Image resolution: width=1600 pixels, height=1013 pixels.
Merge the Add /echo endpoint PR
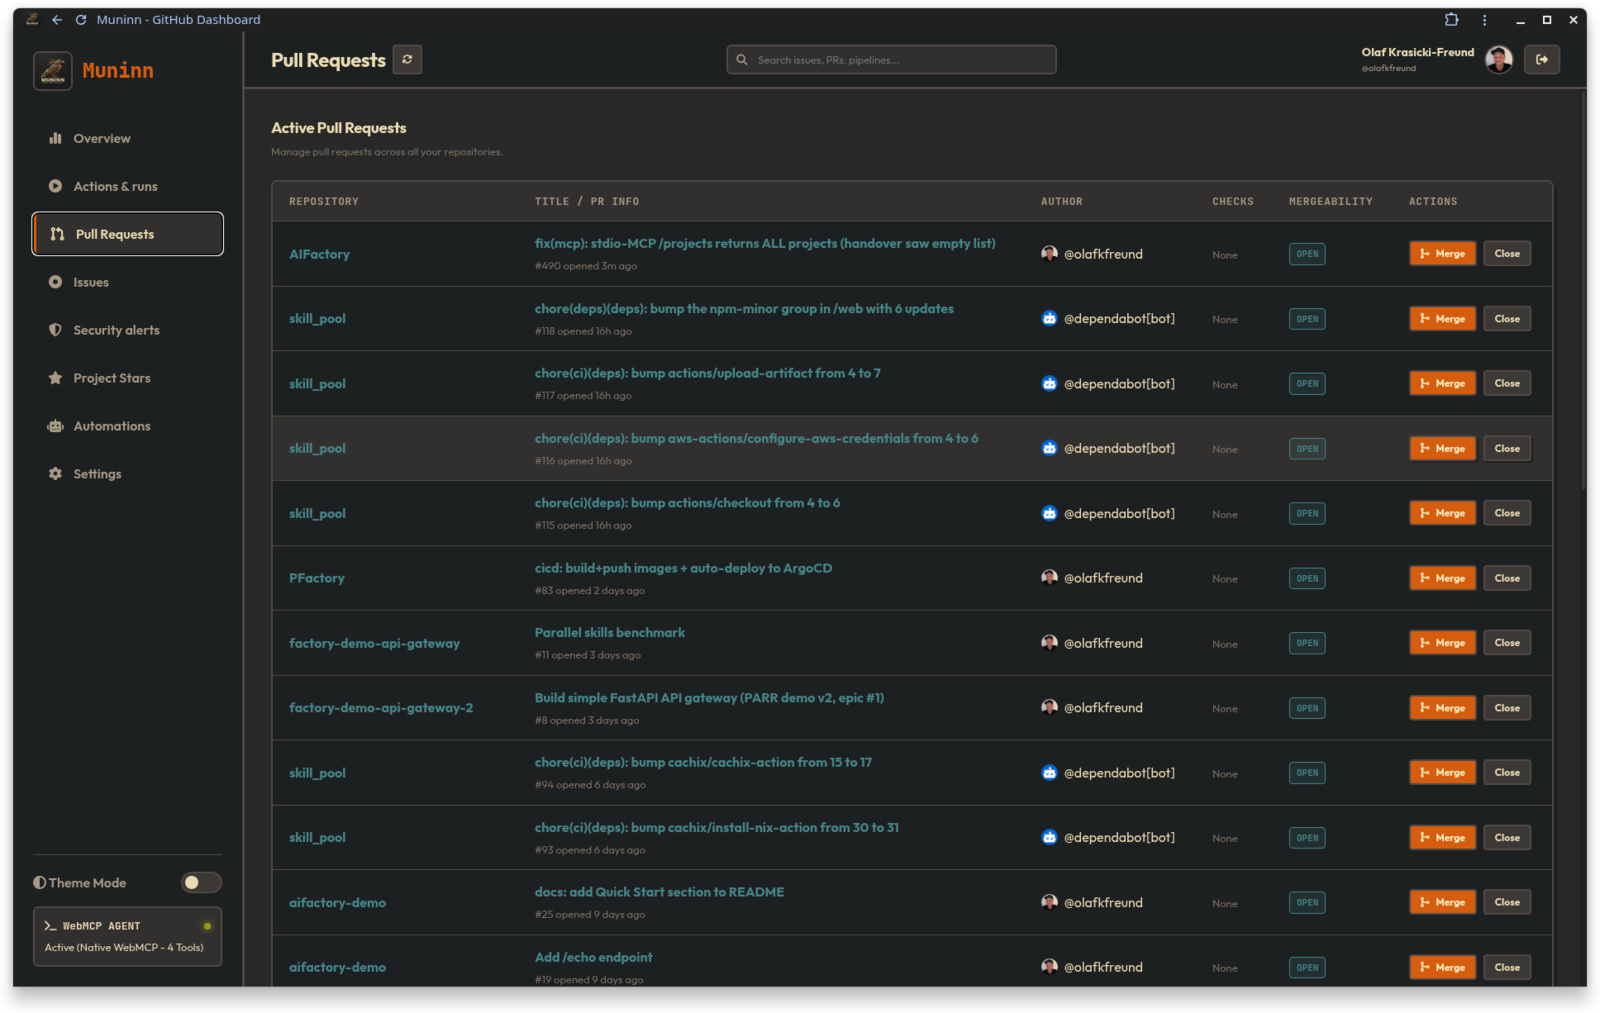[x=1442, y=967]
